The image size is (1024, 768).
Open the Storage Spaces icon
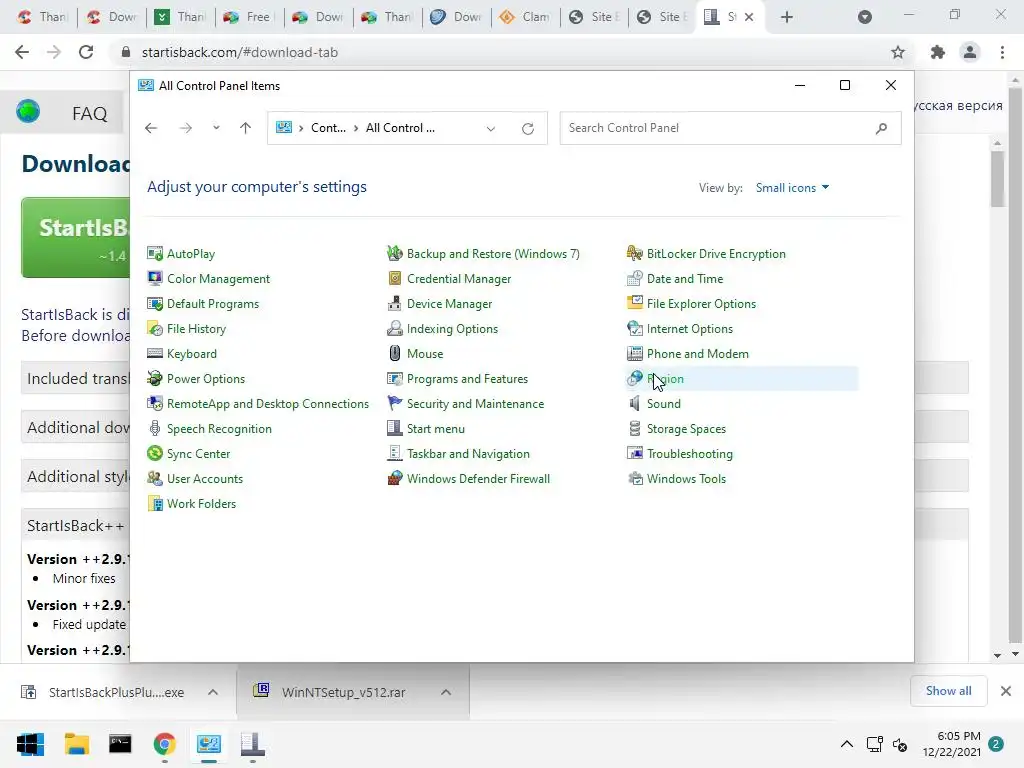[635, 428]
